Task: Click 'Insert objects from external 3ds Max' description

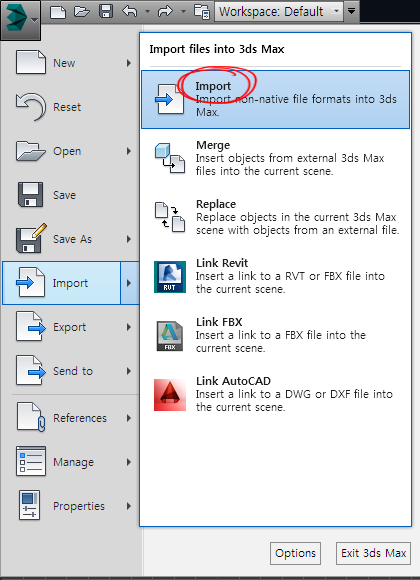Action: click(290, 165)
